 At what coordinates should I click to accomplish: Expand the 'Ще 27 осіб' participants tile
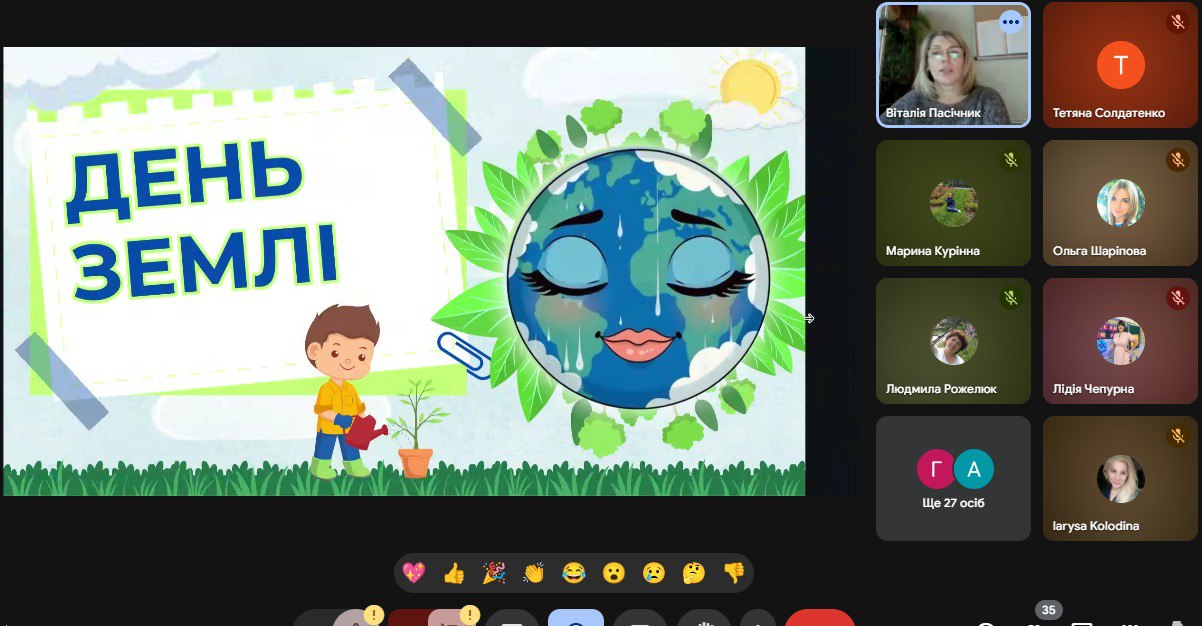point(953,478)
